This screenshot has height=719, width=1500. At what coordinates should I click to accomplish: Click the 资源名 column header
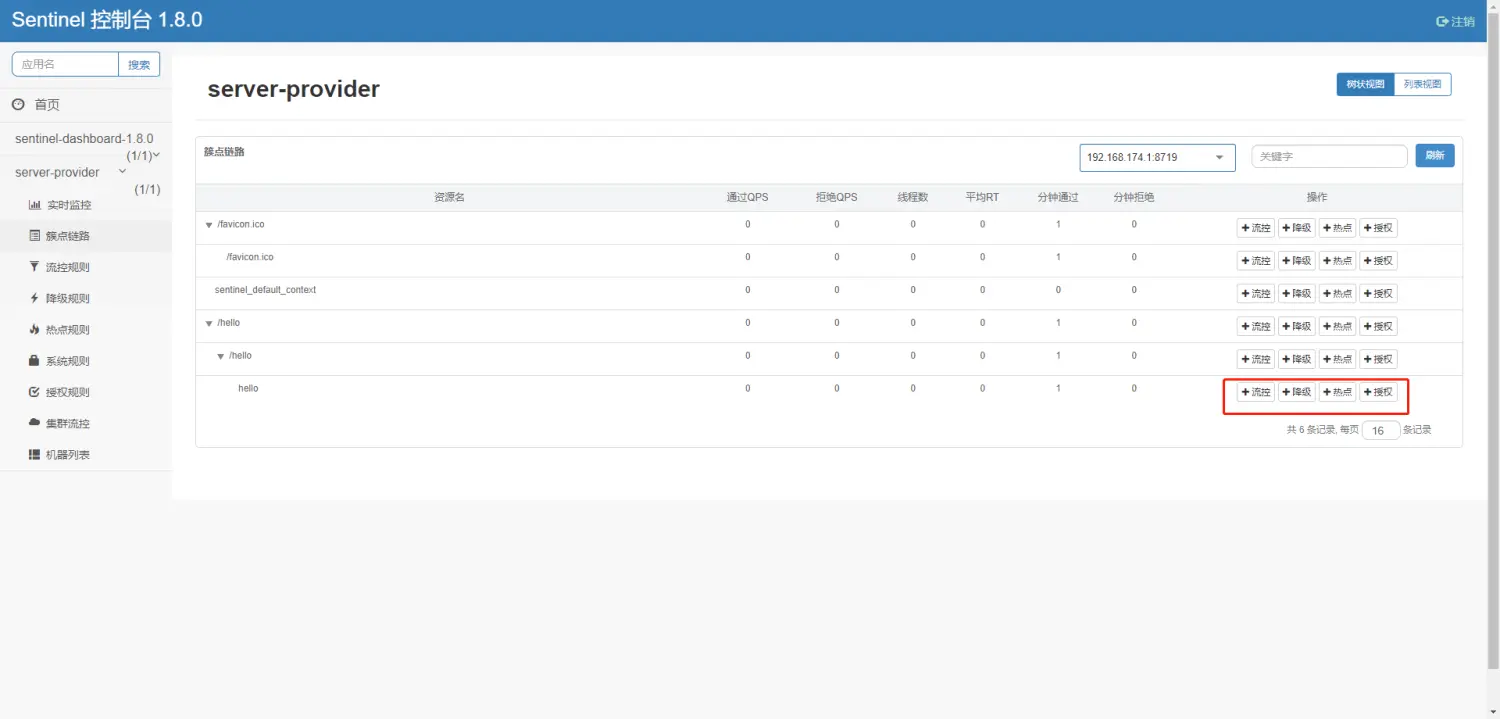coord(449,197)
